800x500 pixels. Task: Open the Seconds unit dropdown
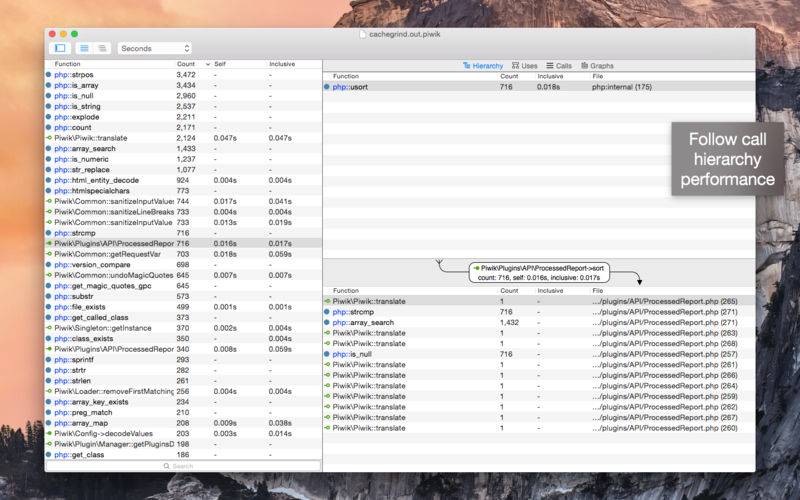[155, 48]
